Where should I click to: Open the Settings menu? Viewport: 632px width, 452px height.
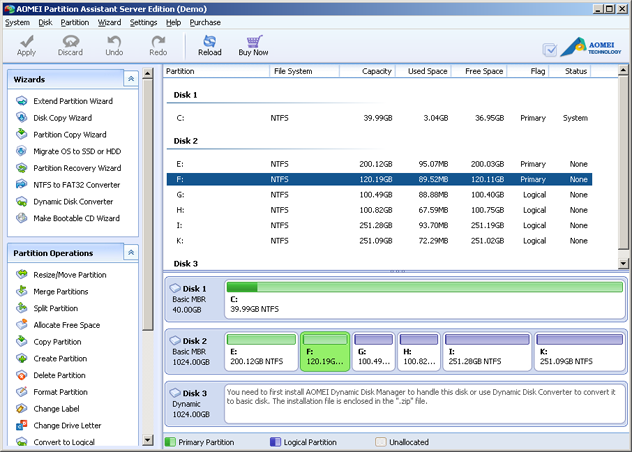143,23
